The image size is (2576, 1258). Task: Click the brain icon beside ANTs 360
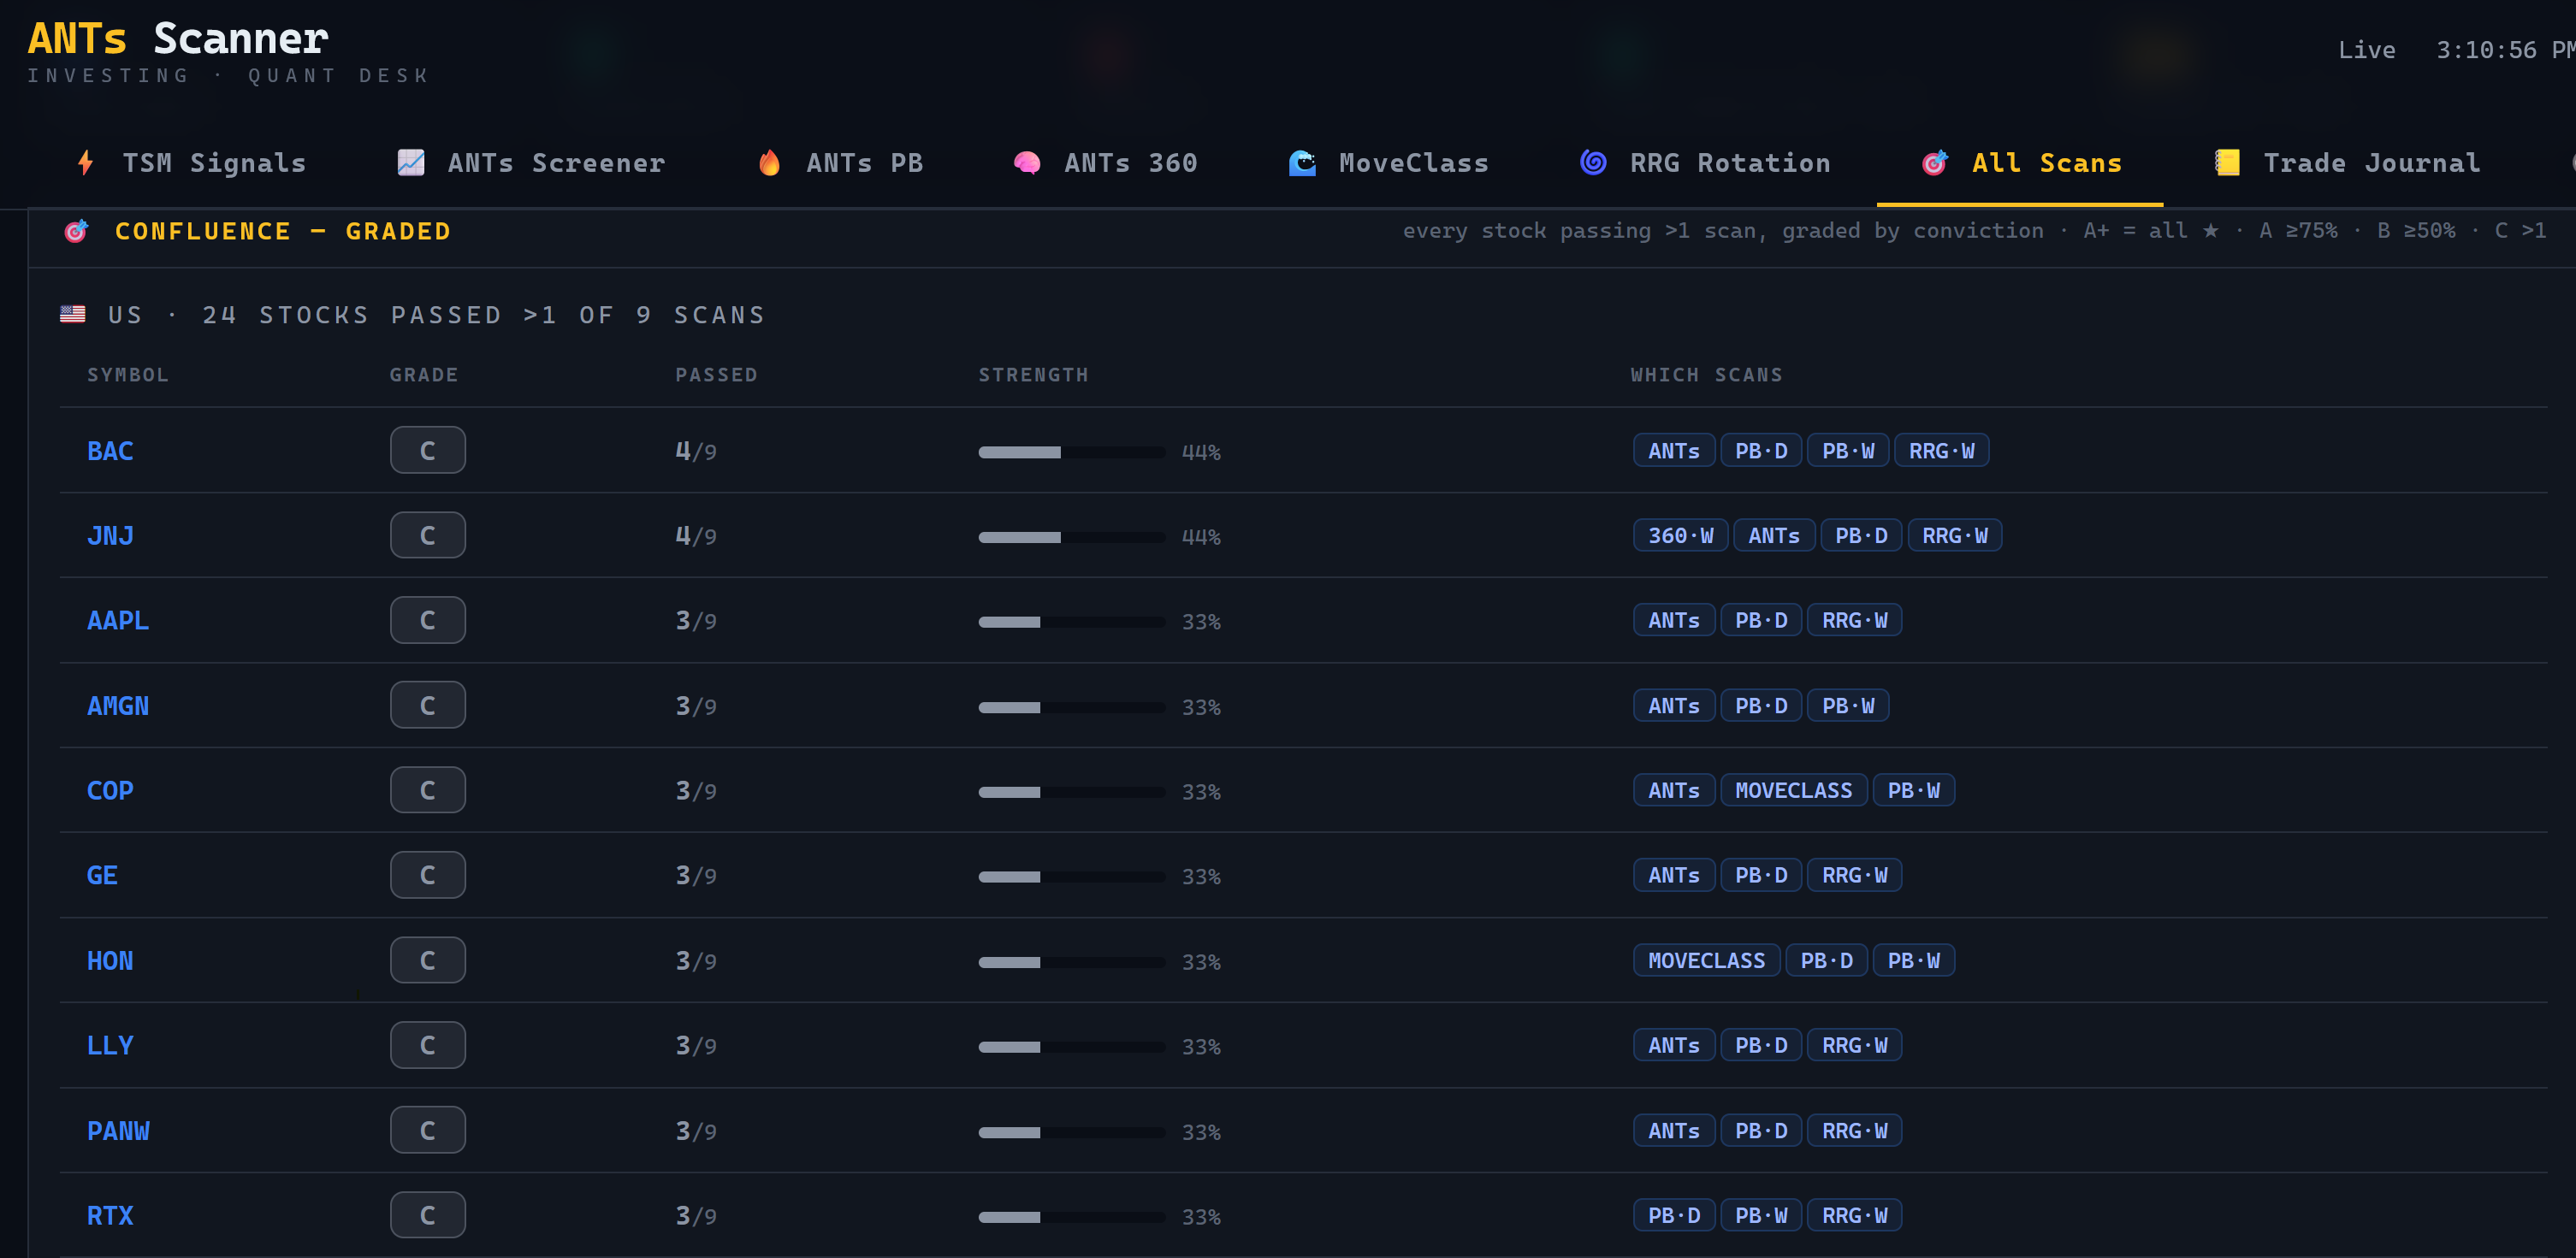tap(1027, 163)
